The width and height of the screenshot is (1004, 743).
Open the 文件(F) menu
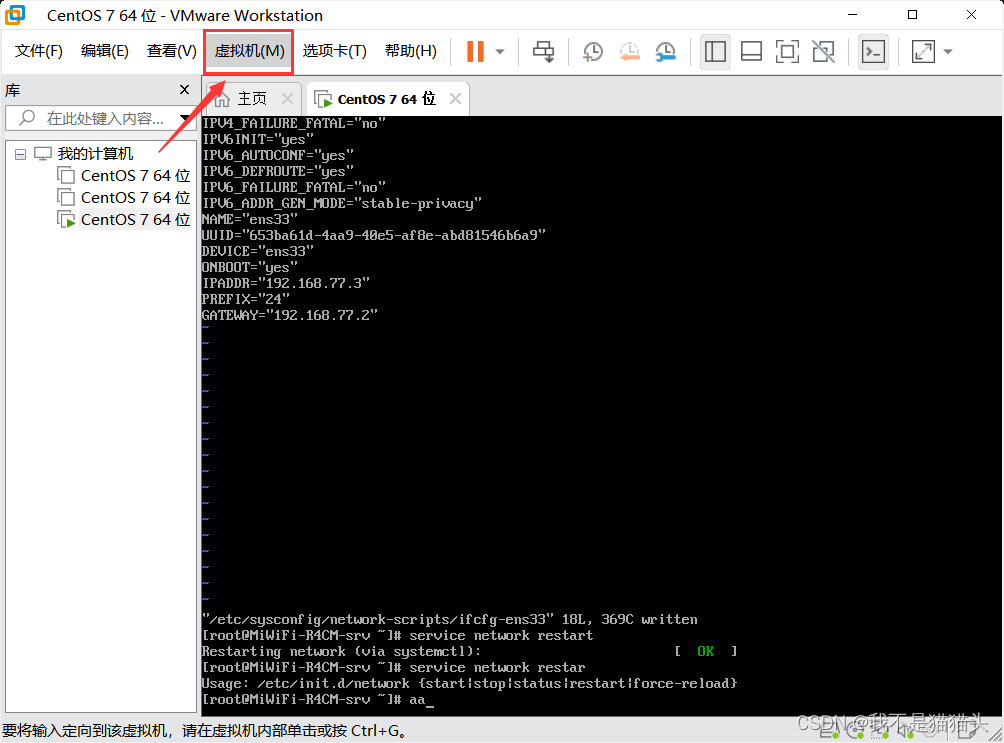tap(38, 51)
